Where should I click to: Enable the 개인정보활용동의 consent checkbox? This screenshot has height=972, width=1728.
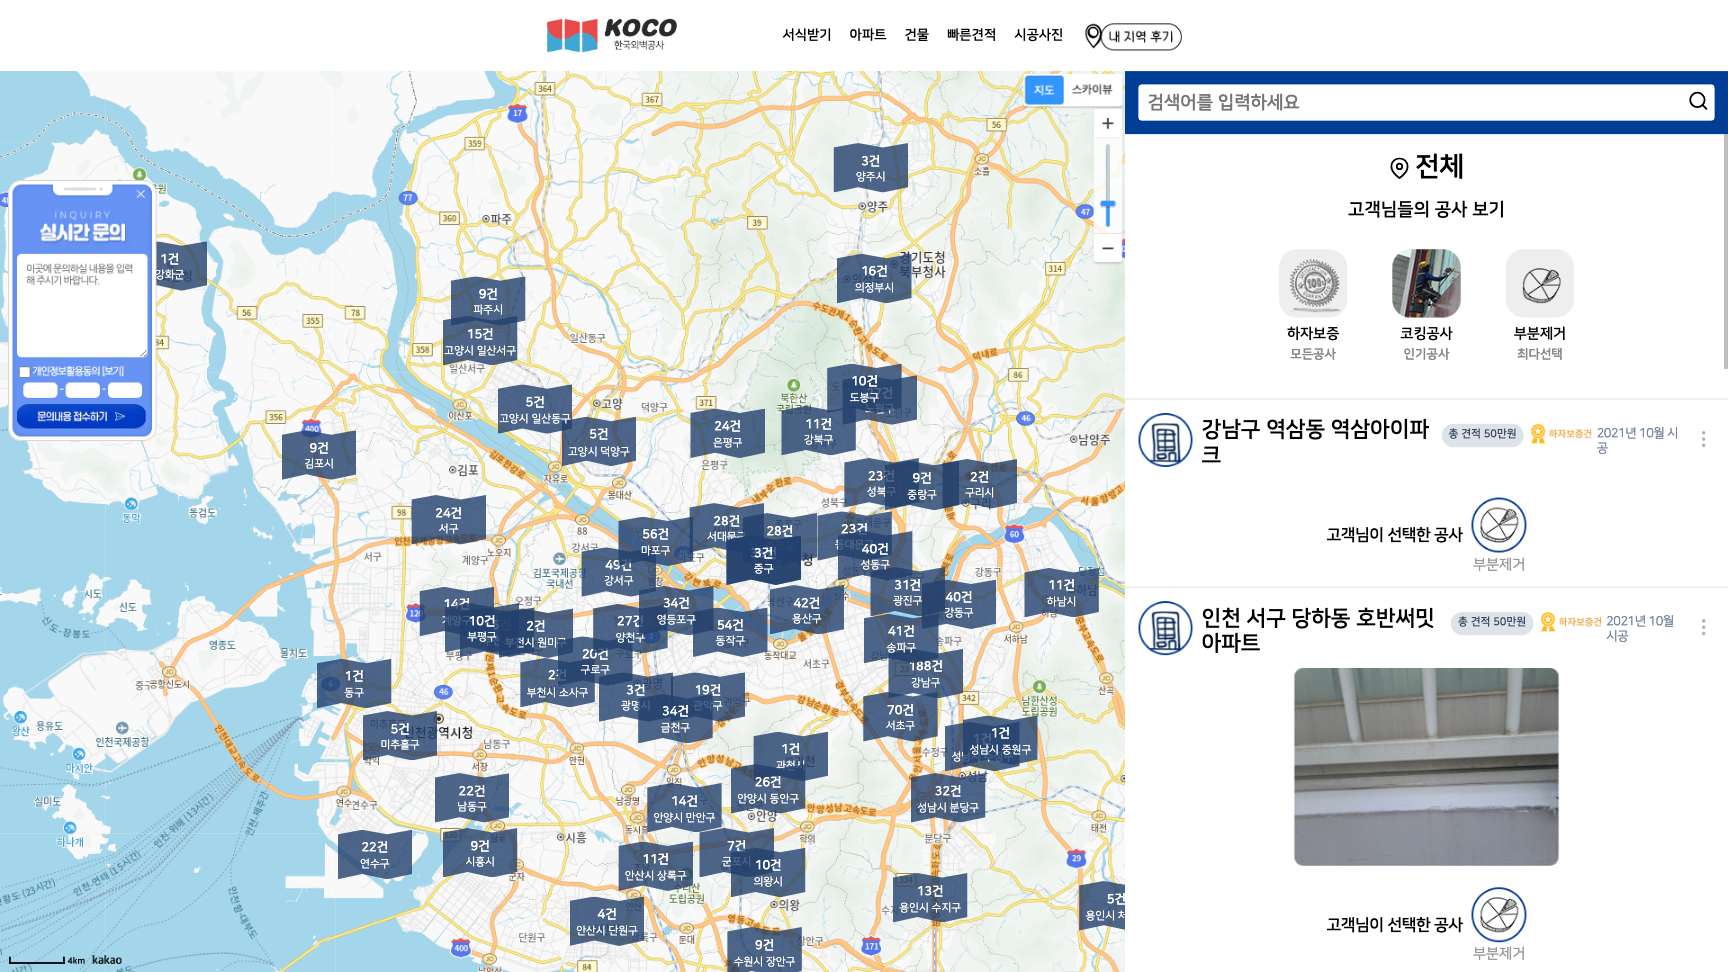(24, 371)
